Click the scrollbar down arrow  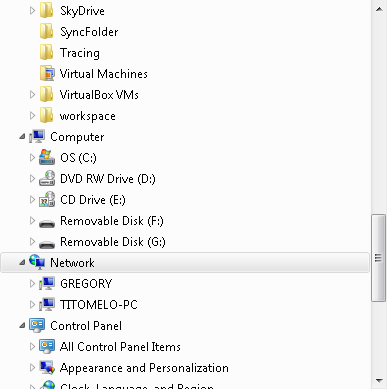click(x=379, y=380)
